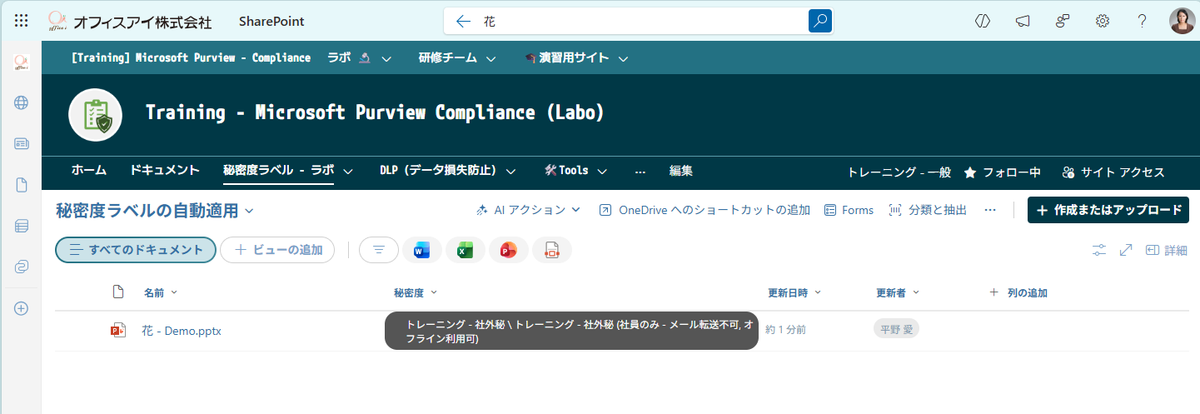Expand the 研修チーム navigation menu
The height and width of the screenshot is (414, 1200).
(x=457, y=58)
